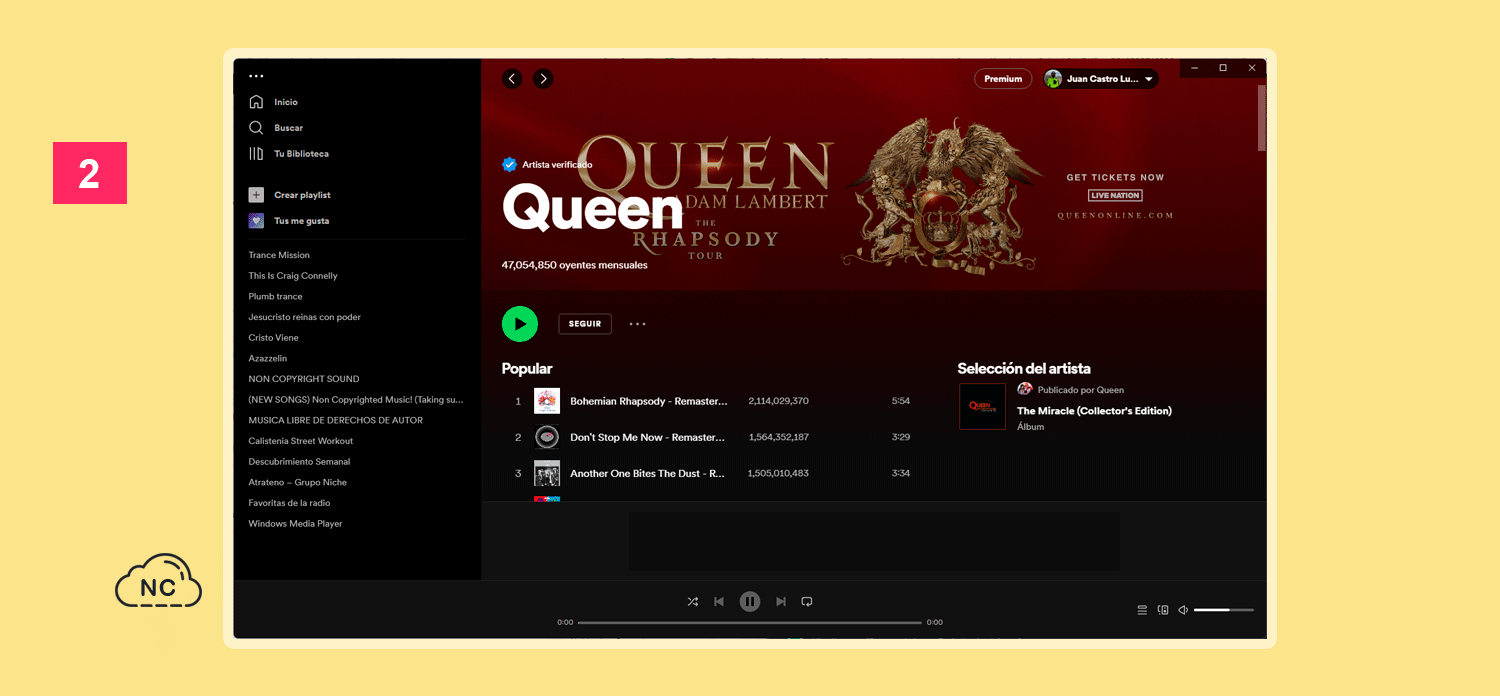Open the Azazzelin playlist
The height and width of the screenshot is (696, 1500).
point(268,358)
